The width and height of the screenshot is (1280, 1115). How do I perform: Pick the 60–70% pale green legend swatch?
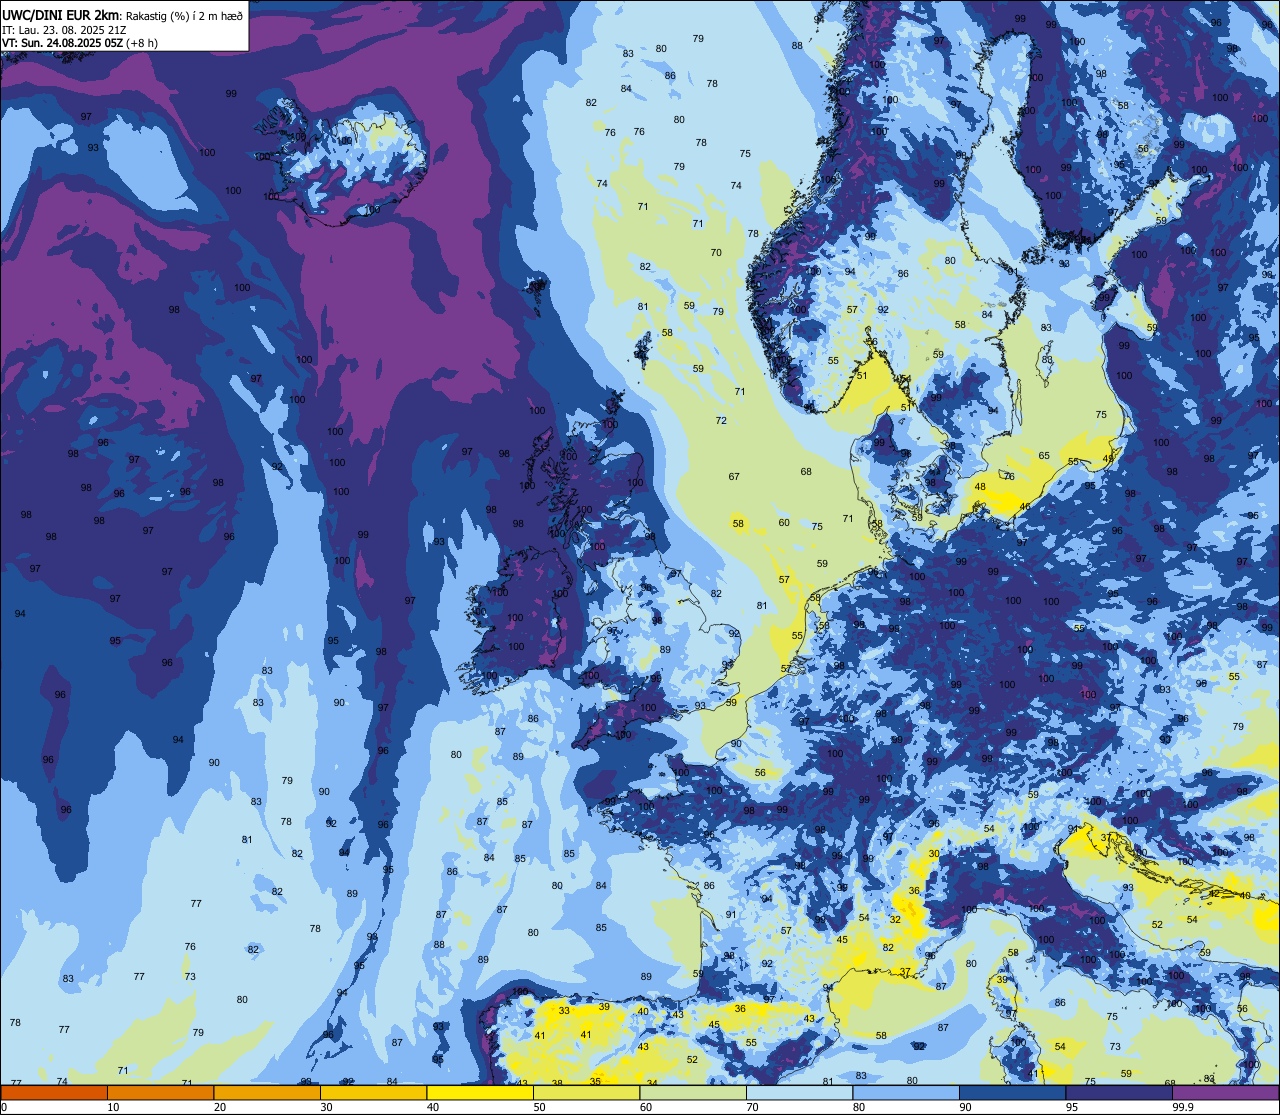(693, 1092)
